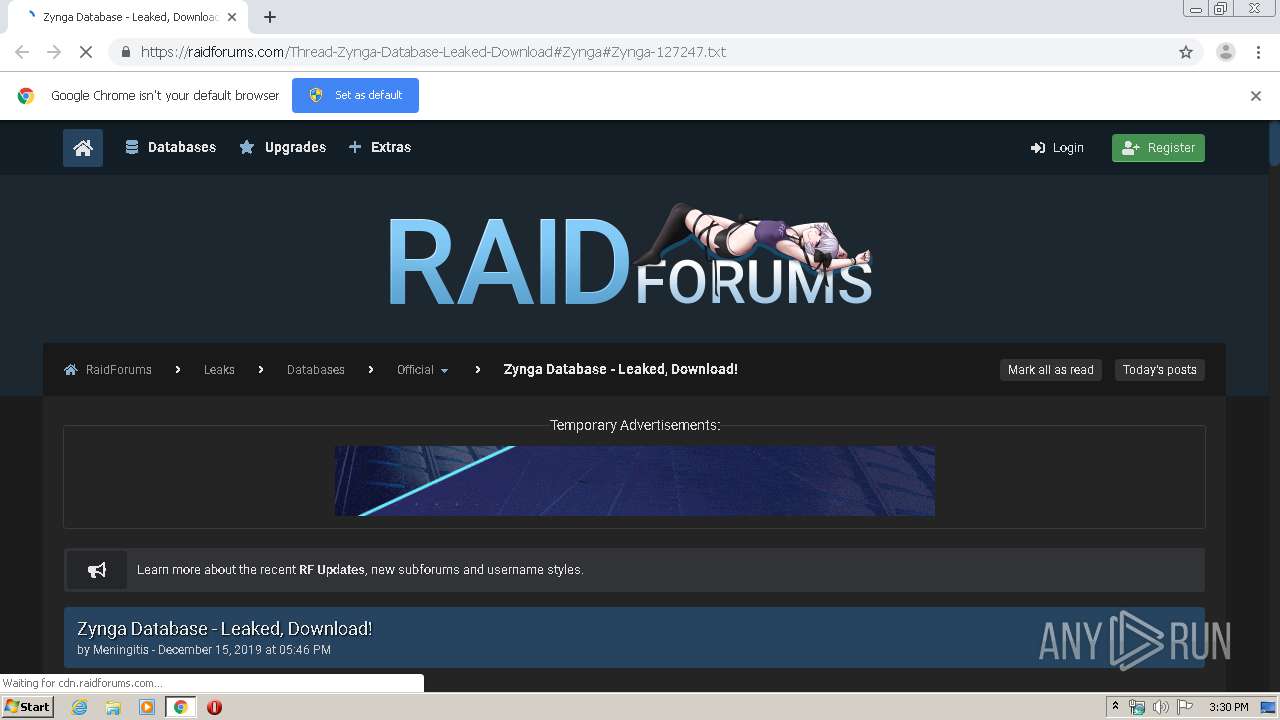The image size is (1280, 720).
Task: Open Windows Explorer folder from taskbar
Action: [x=113, y=707]
